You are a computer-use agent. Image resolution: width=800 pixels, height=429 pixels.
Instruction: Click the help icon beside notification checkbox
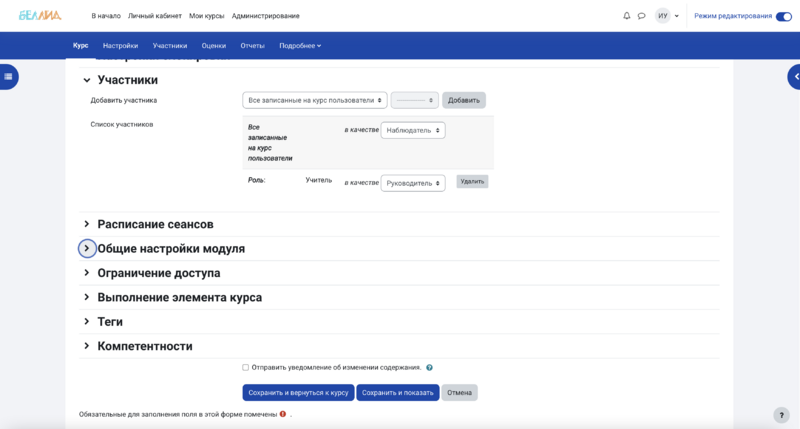click(429, 368)
